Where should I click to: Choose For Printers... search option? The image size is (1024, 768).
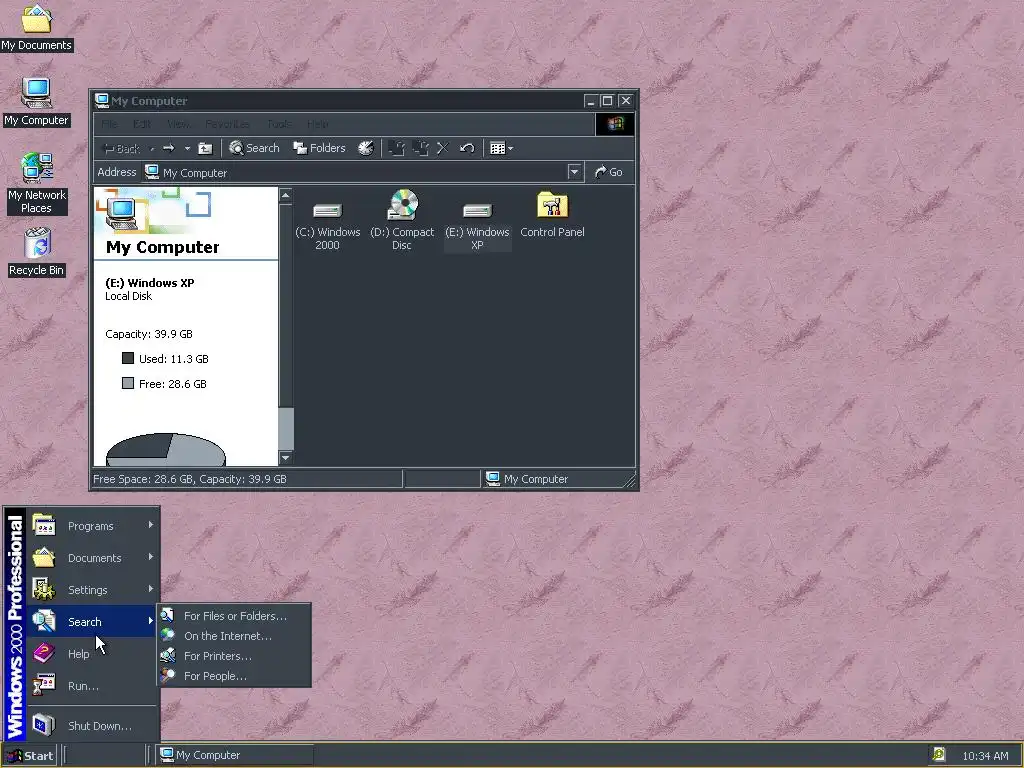click(x=234, y=656)
